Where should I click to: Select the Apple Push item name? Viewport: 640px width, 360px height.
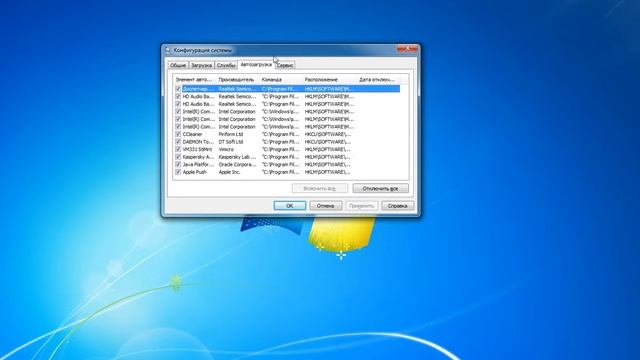(x=195, y=172)
